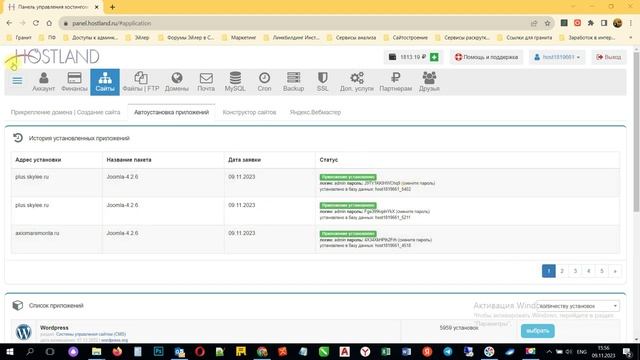Expand bookmarks bar overflow
640x360 pixels.
tap(631, 38)
